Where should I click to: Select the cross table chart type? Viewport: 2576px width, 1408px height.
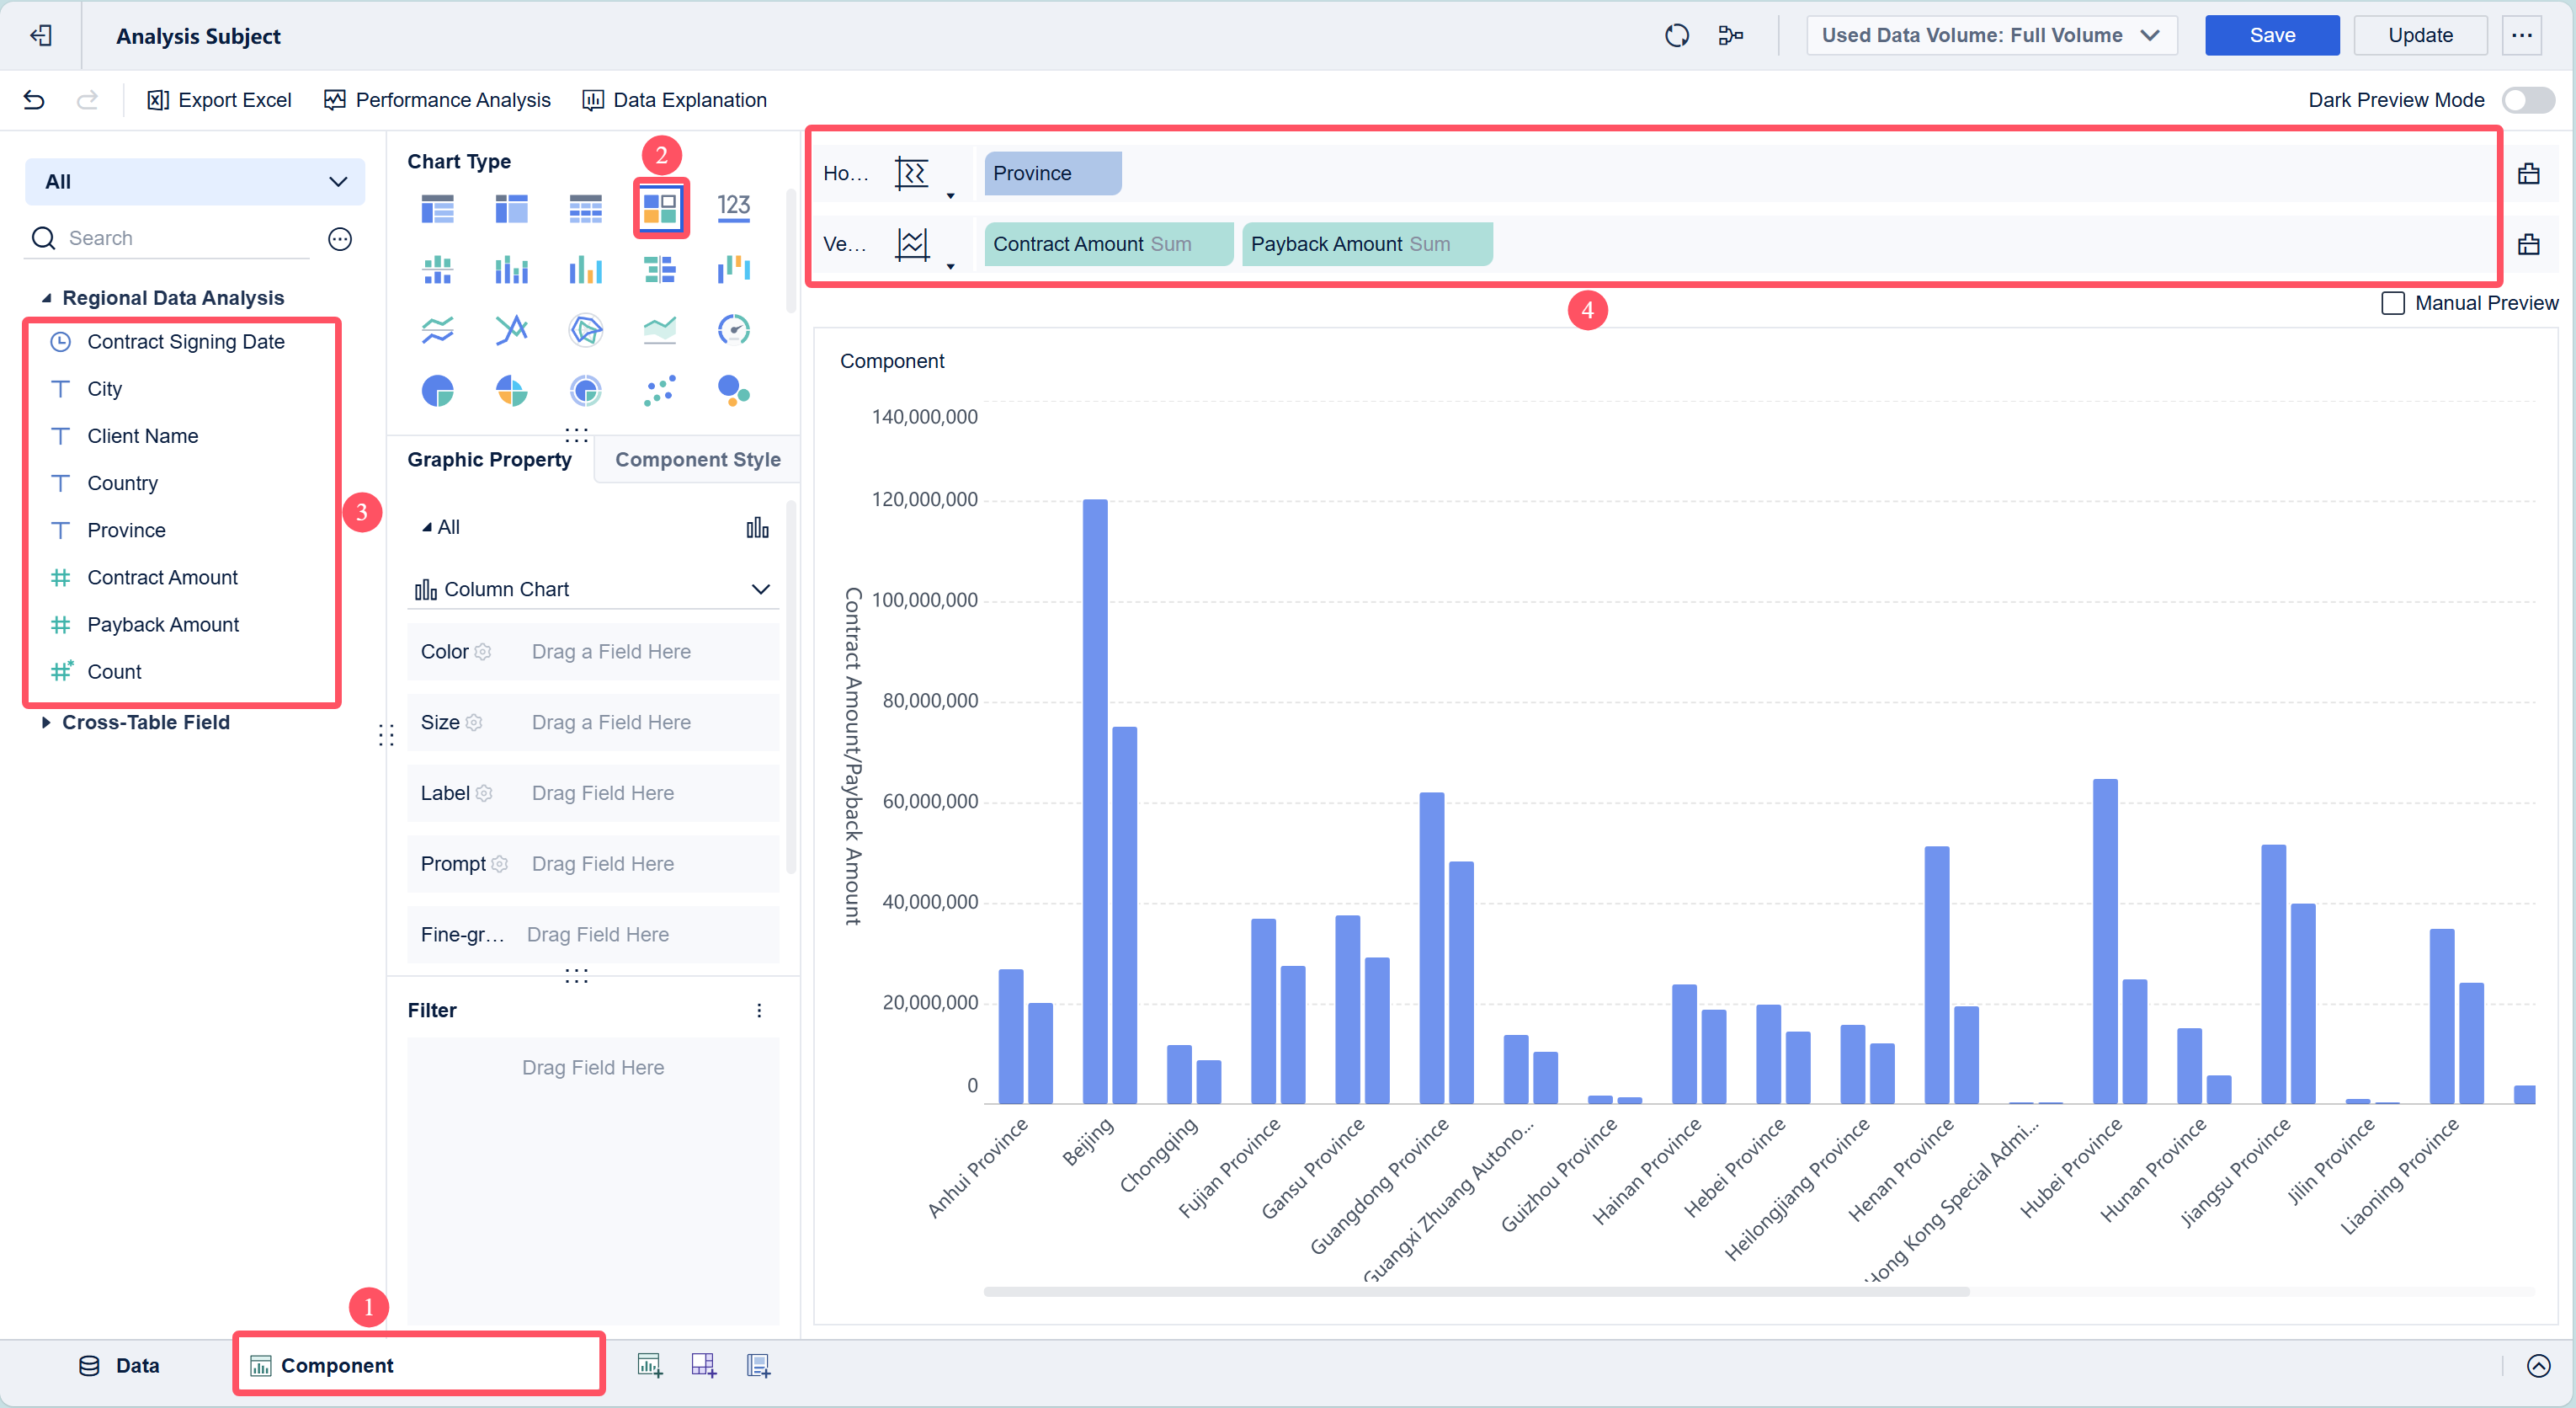coord(511,208)
